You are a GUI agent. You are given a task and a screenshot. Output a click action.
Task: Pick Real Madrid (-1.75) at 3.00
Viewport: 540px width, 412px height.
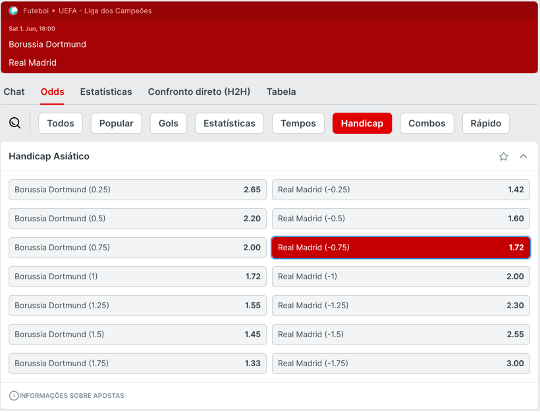tap(401, 363)
